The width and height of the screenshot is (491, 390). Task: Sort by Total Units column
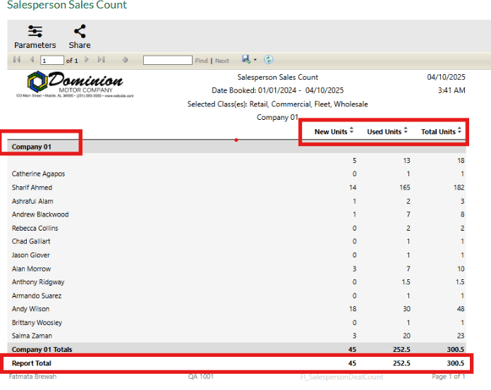[460, 131]
